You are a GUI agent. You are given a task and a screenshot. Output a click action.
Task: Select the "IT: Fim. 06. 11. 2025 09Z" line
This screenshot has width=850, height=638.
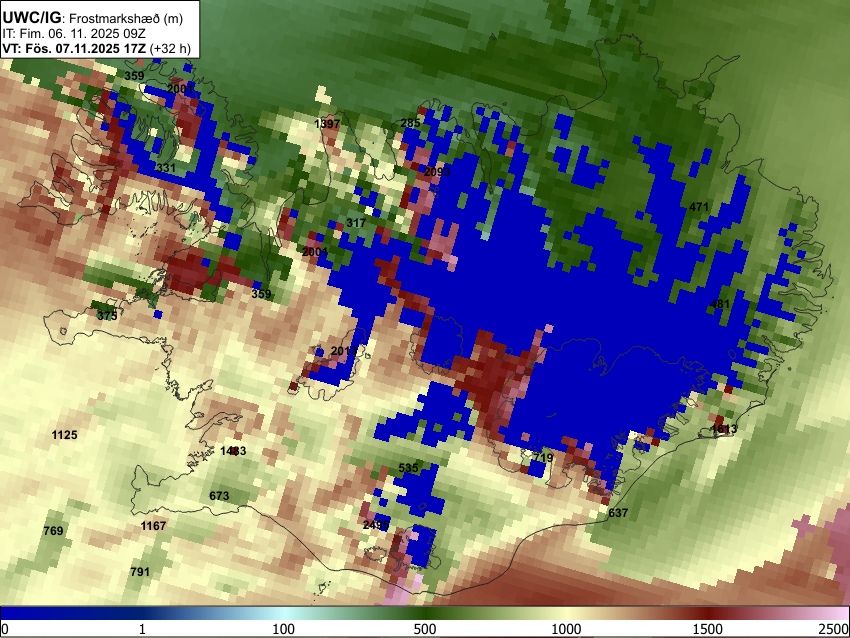74,34
